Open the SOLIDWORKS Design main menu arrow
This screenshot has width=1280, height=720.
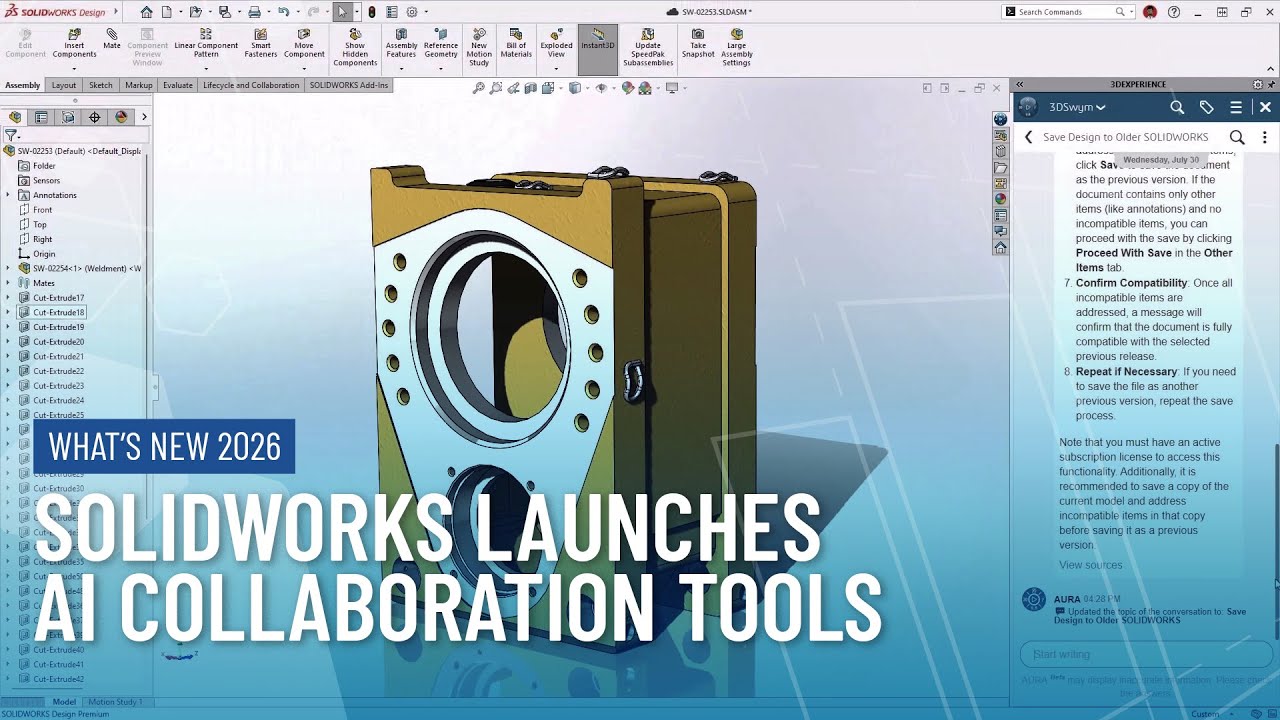(114, 12)
